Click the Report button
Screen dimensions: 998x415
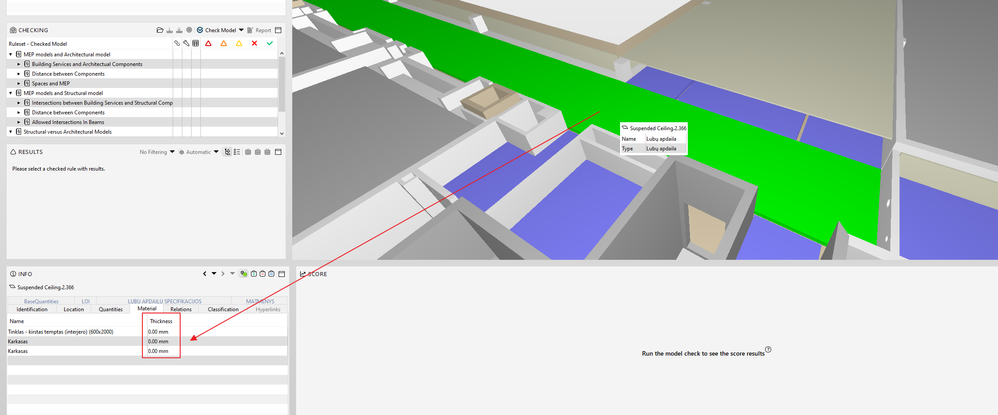pos(259,30)
